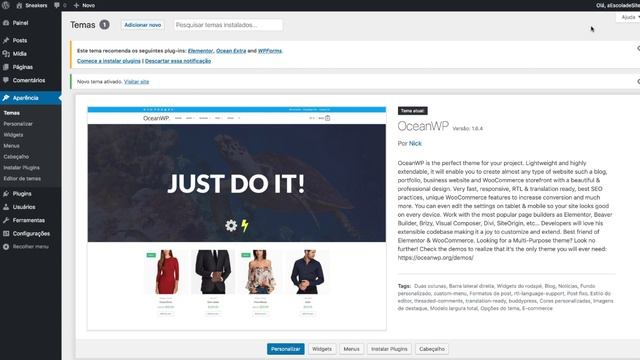The image size is (640, 360).
Task: Focus the Pesquisar temas instalados search field
Action: click(228, 25)
